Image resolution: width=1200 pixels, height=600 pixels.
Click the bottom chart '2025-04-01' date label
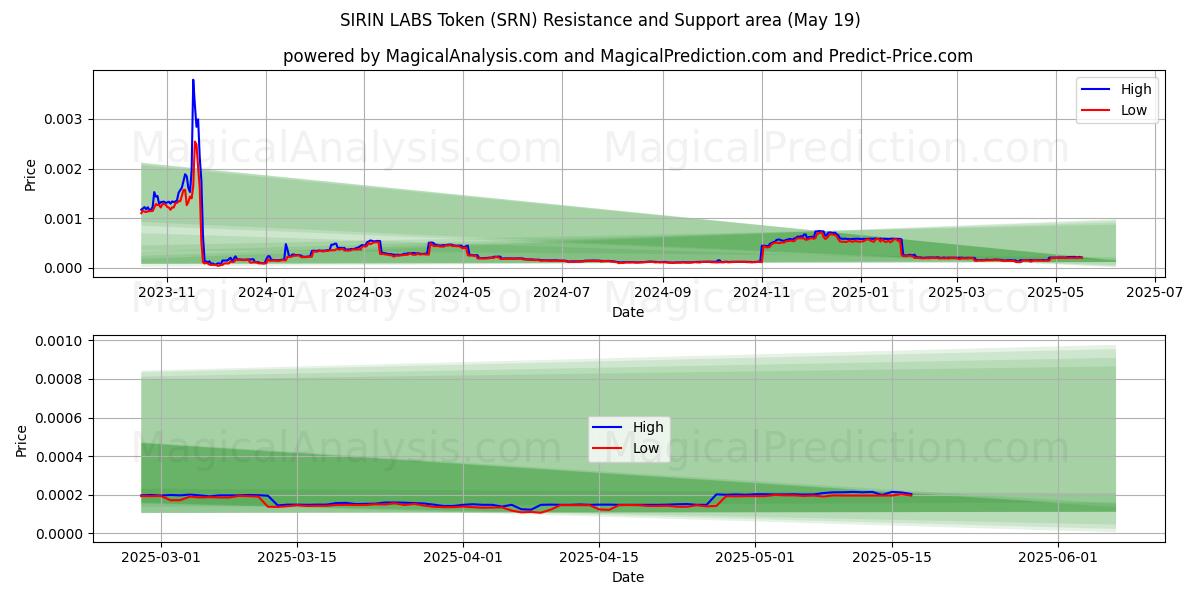point(464,559)
